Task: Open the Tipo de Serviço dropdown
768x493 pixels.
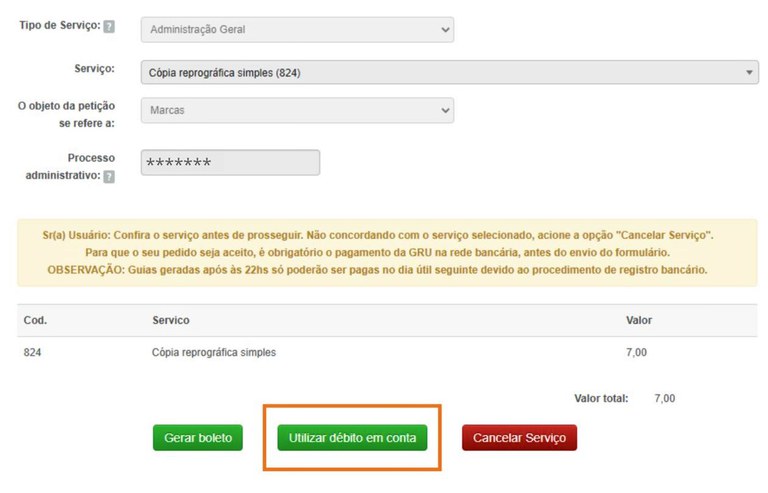Action: 297,29
